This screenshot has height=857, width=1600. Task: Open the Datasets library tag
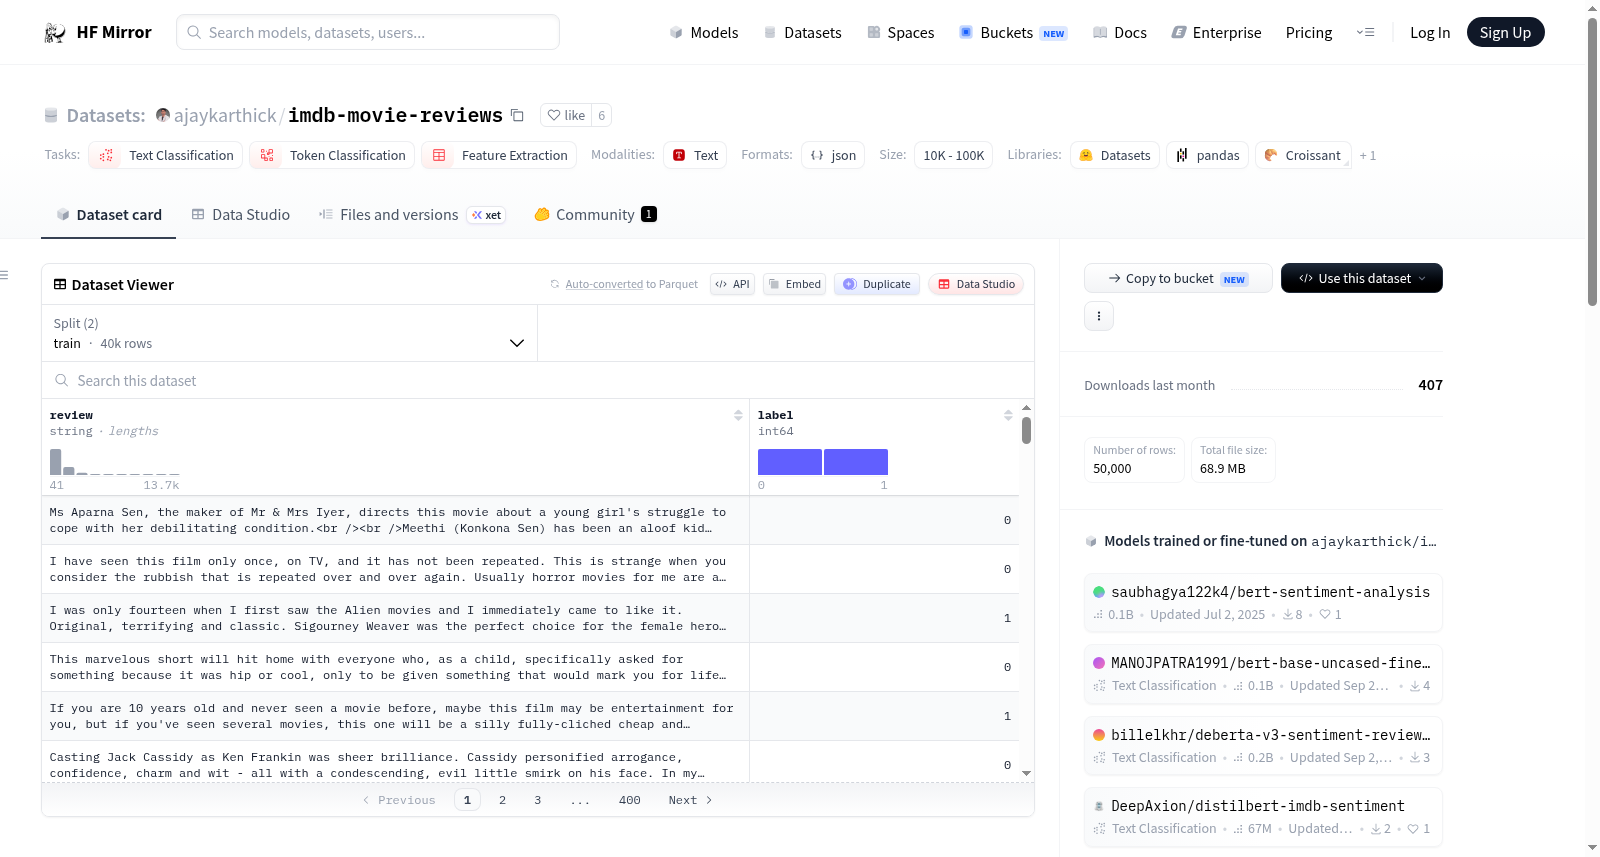(1114, 155)
